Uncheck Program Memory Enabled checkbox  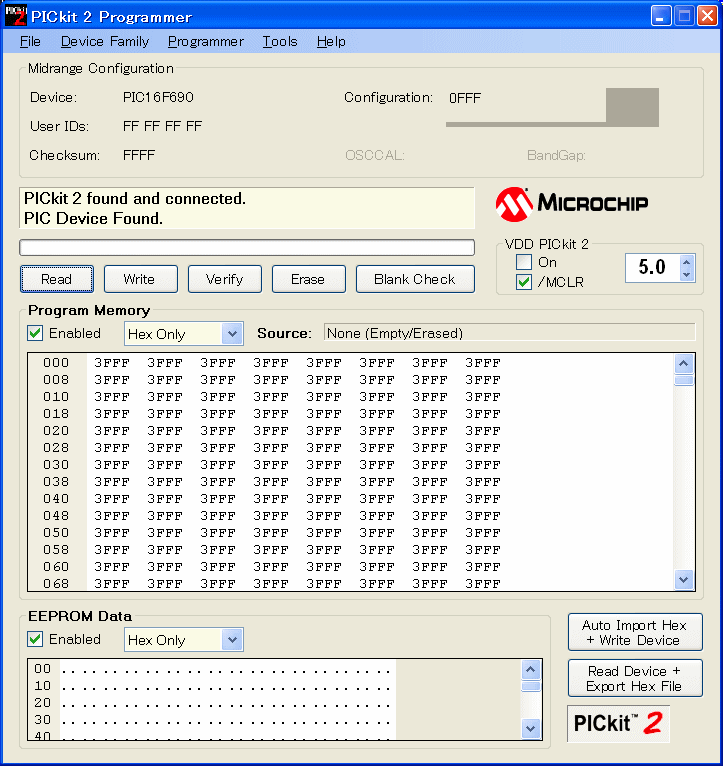[35, 333]
